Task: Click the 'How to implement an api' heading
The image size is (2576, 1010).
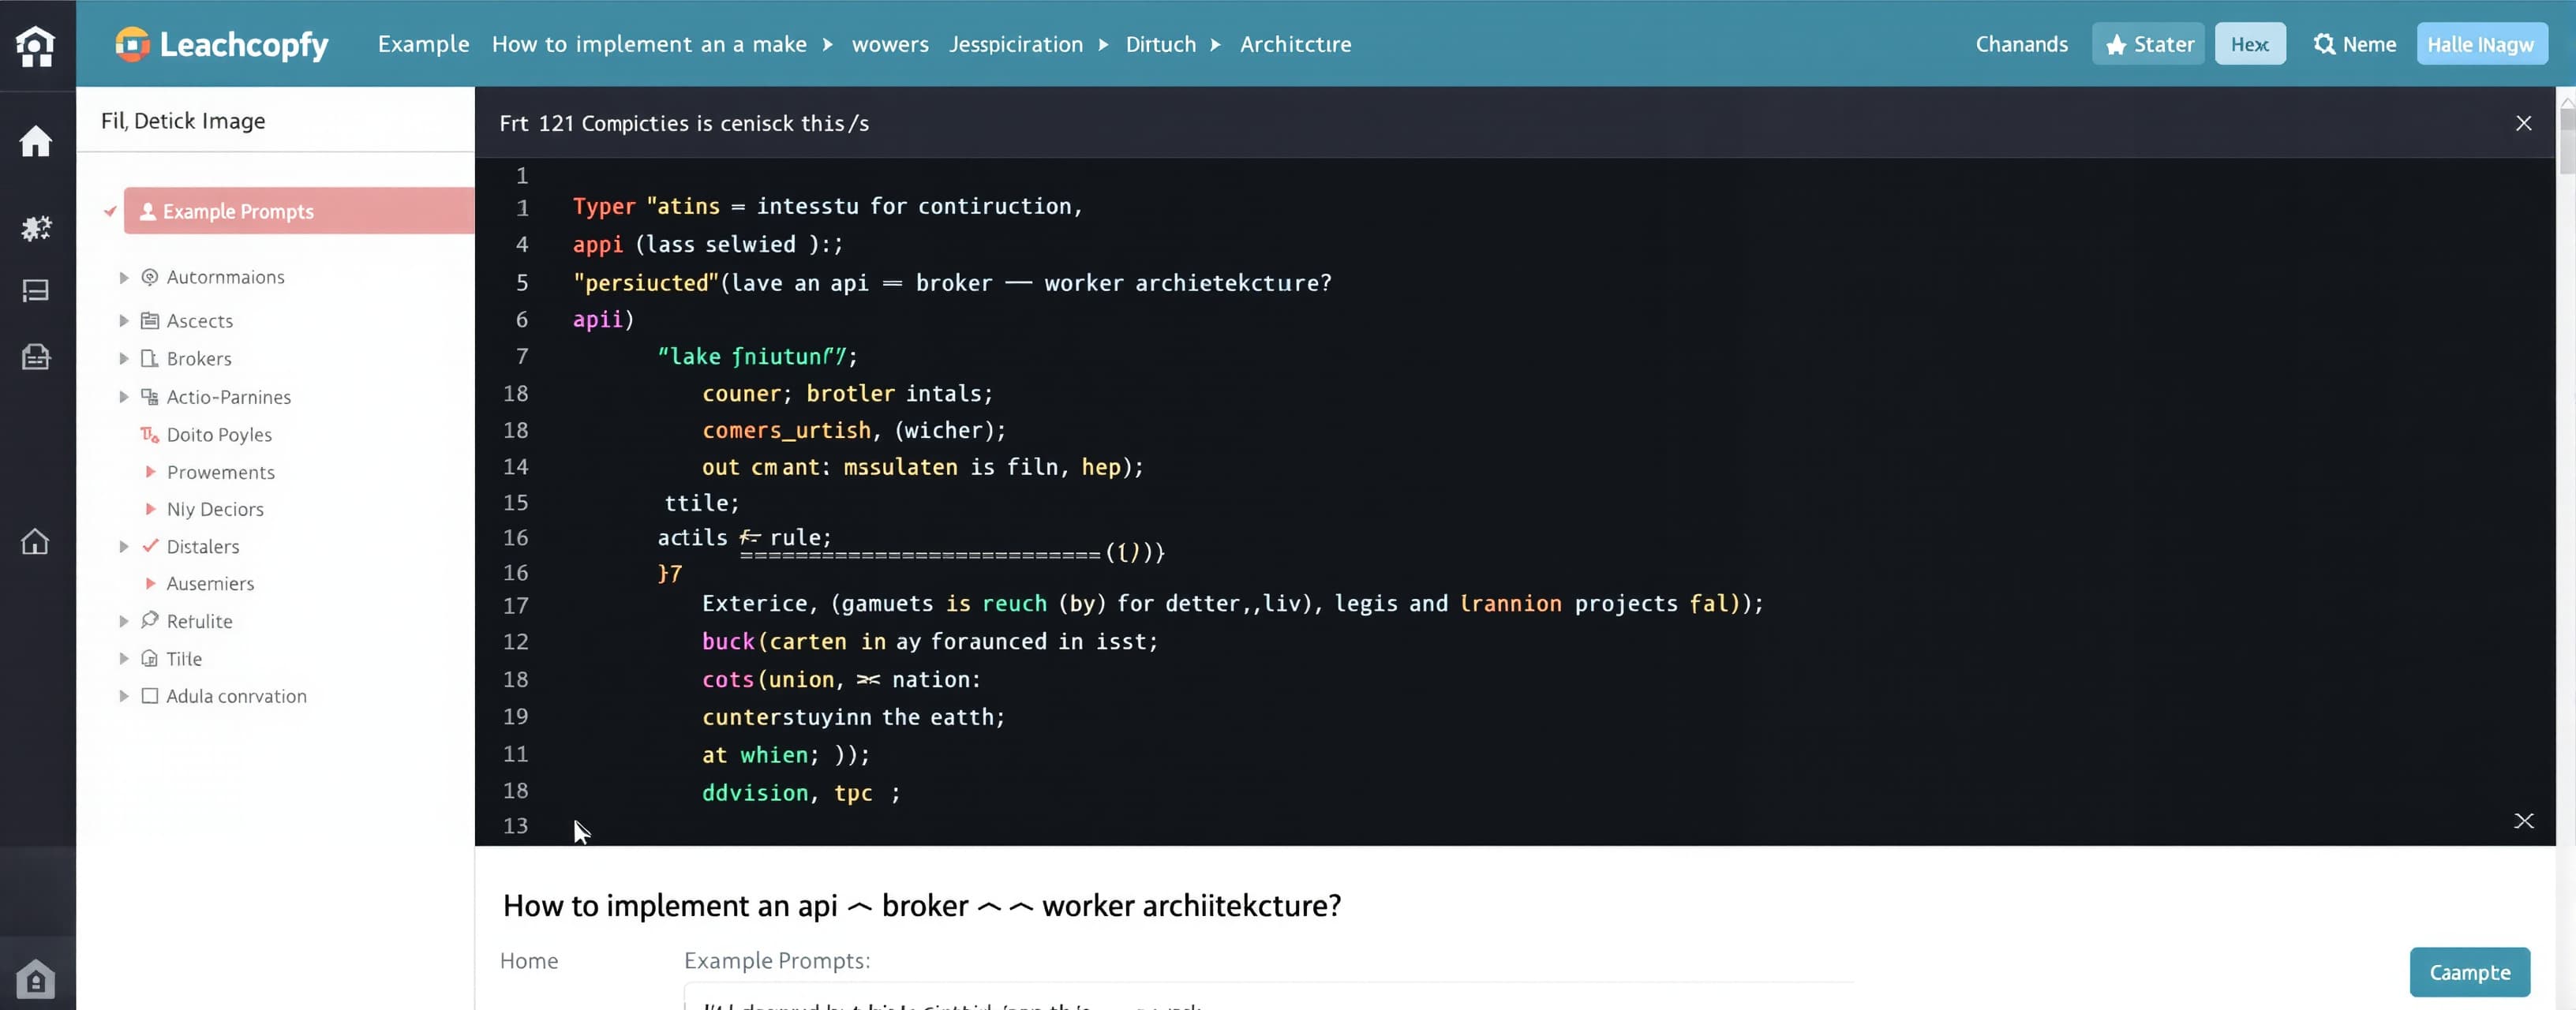Action: coord(922,905)
